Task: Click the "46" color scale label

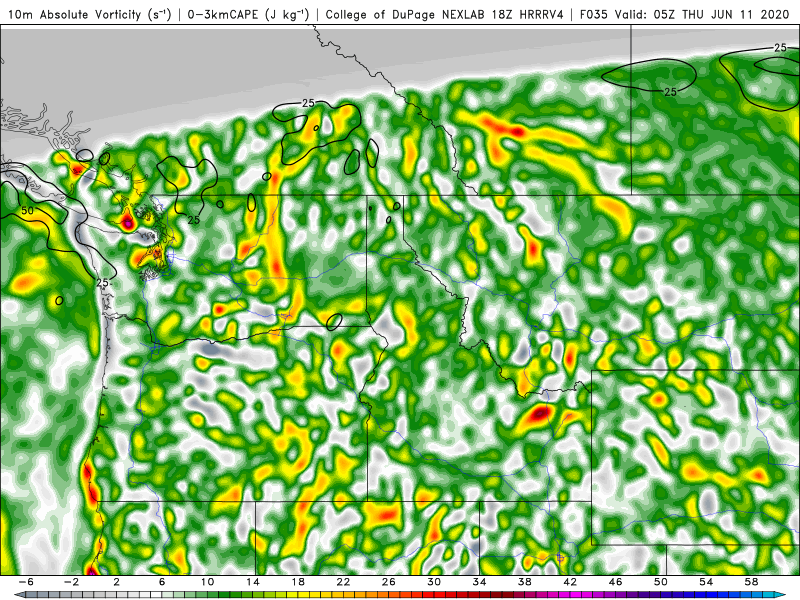Action: point(615,582)
